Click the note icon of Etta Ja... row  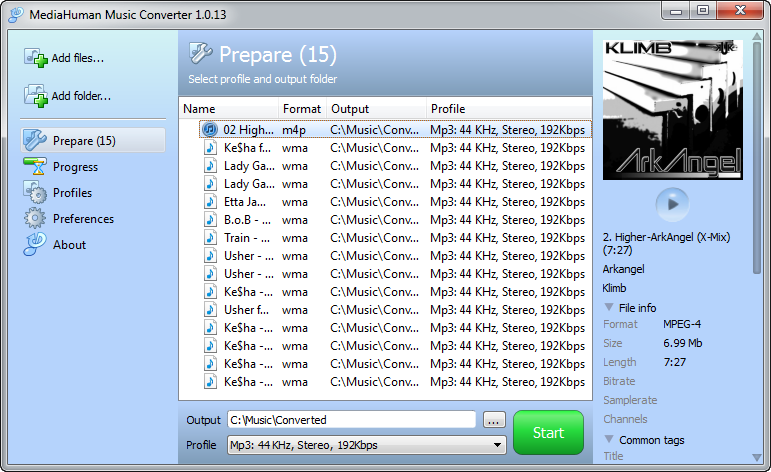pyautogui.click(x=210, y=202)
